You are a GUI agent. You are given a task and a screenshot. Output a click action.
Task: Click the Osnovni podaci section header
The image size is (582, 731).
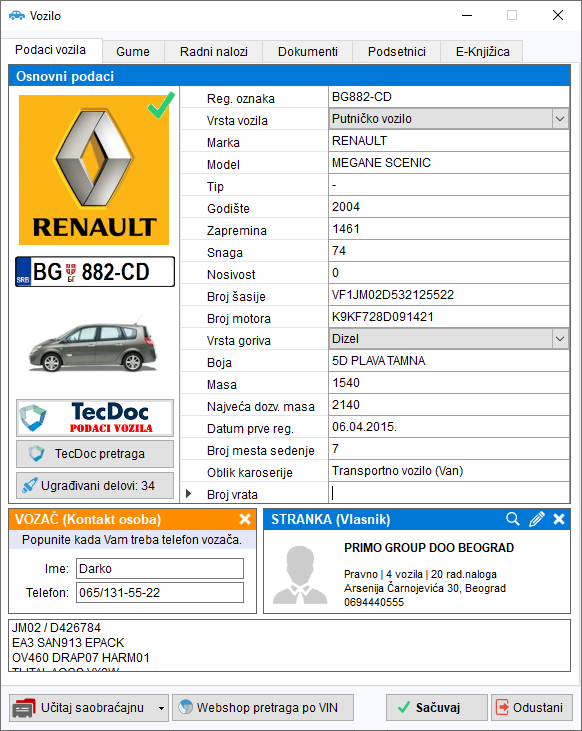[x=289, y=76]
